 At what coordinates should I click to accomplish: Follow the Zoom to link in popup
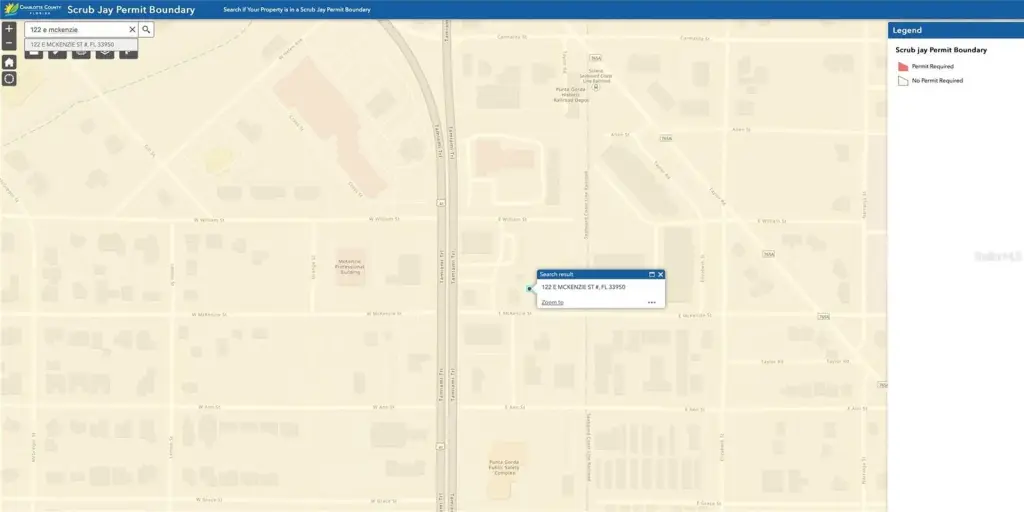tap(552, 302)
